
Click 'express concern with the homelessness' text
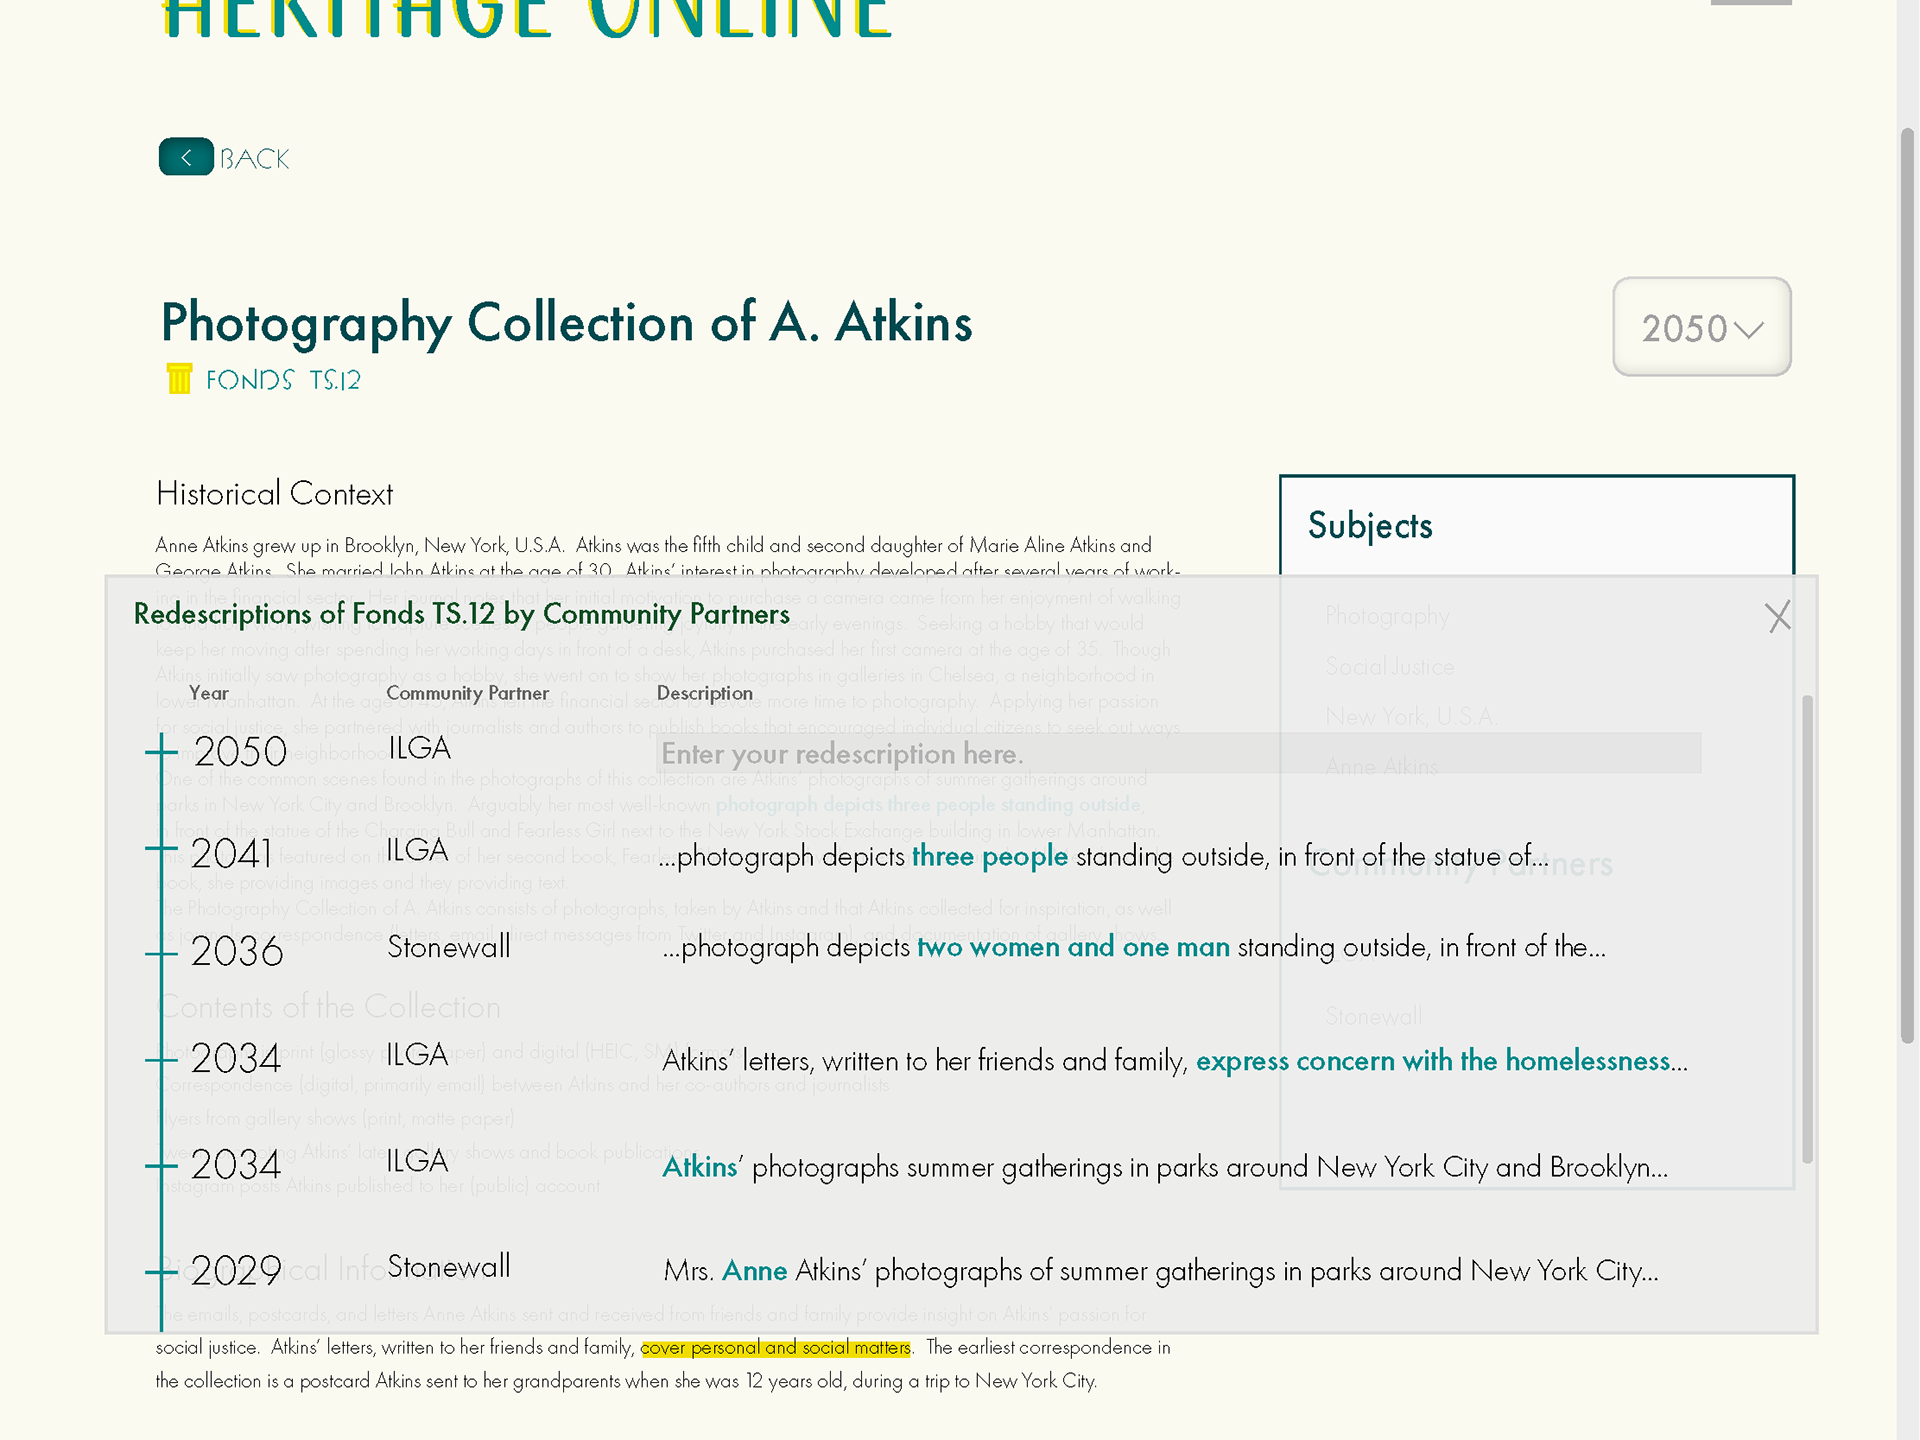(x=1433, y=1061)
